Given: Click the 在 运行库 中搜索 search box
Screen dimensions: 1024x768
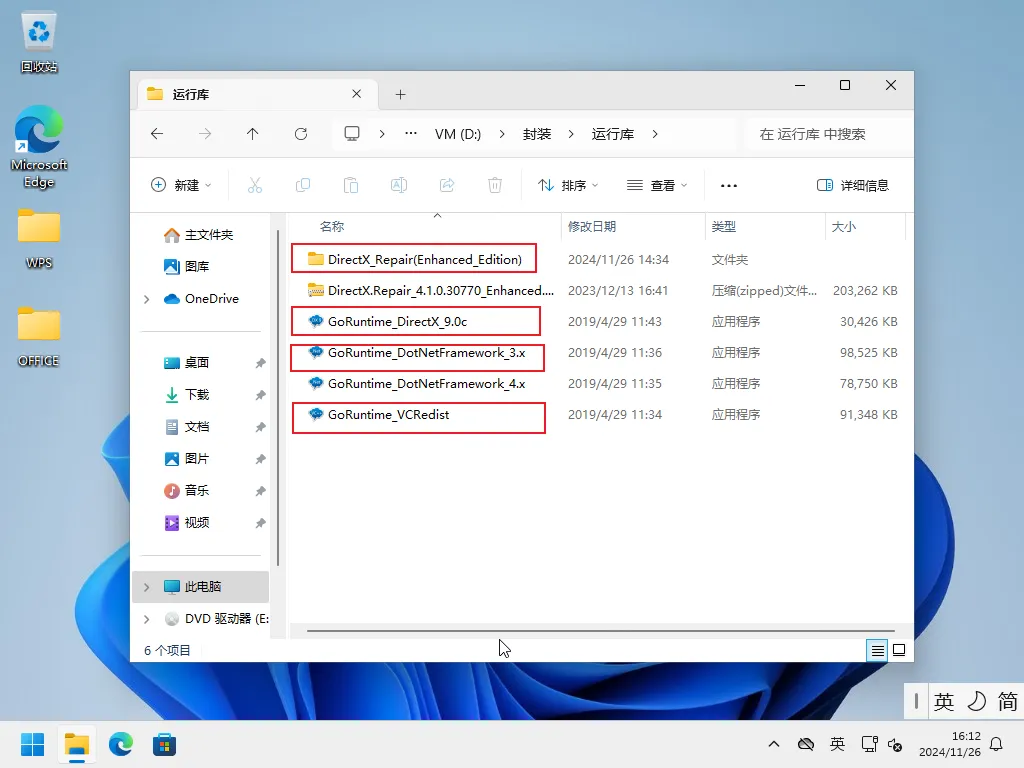Looking at the screenshot, I should pos(829,134).
